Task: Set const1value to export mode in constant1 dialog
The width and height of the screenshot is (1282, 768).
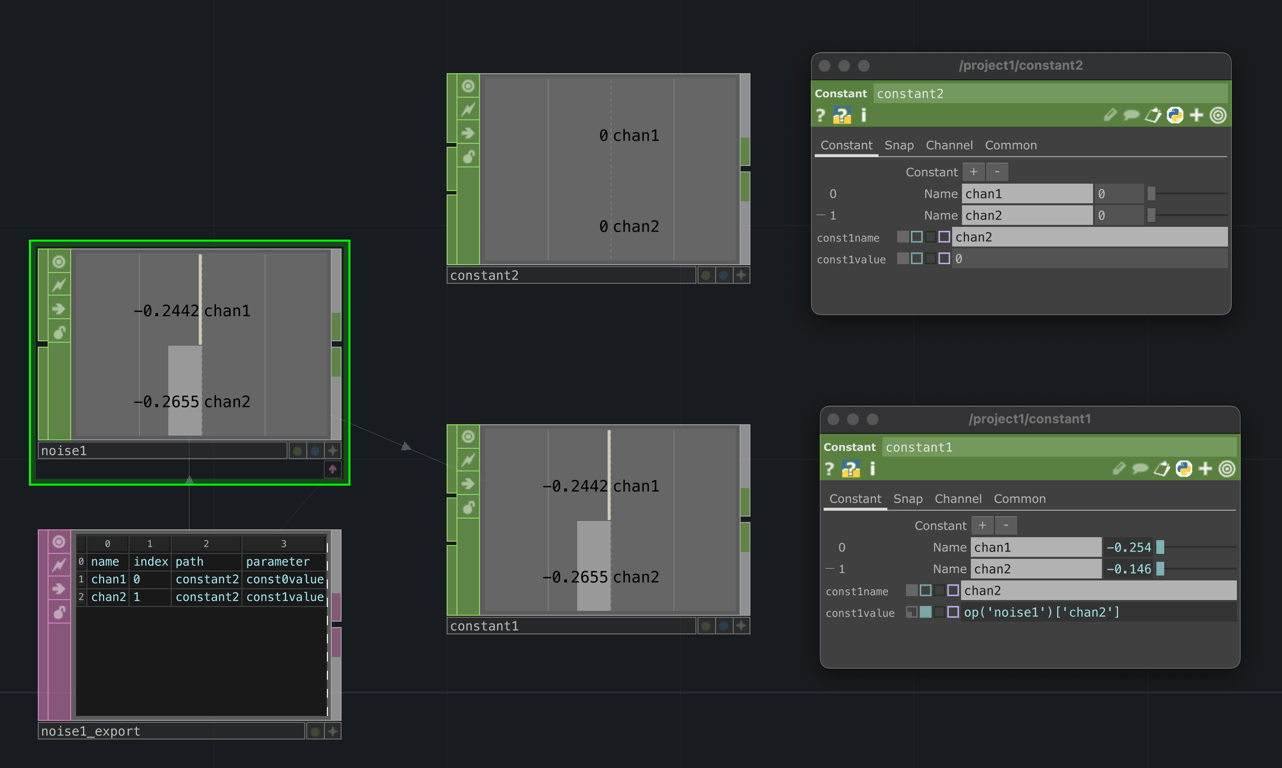Action: click(939, 612)
